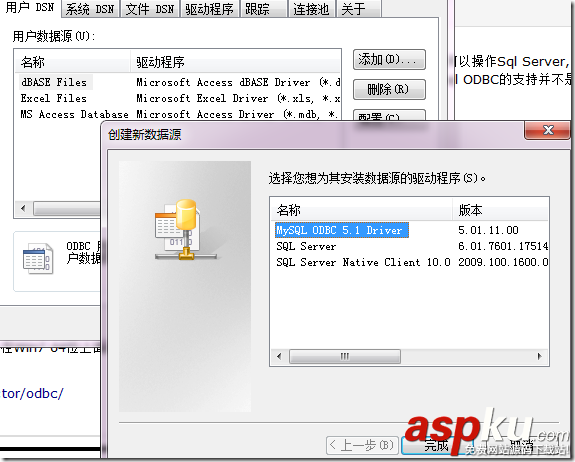The image size is (575, 462).
Task: Open the tor/odbc/ hyperlink
Action: [x=32, y=393]
